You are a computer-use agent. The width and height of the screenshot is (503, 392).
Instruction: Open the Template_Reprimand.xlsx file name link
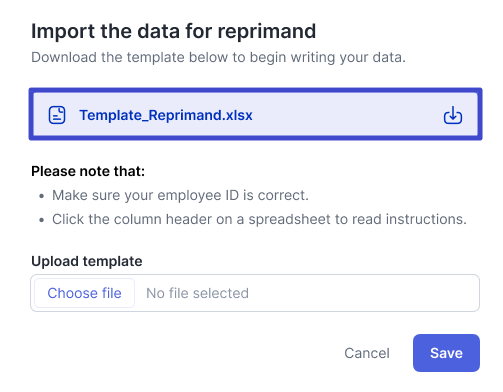pyautogui.click(x=166, y=115)
